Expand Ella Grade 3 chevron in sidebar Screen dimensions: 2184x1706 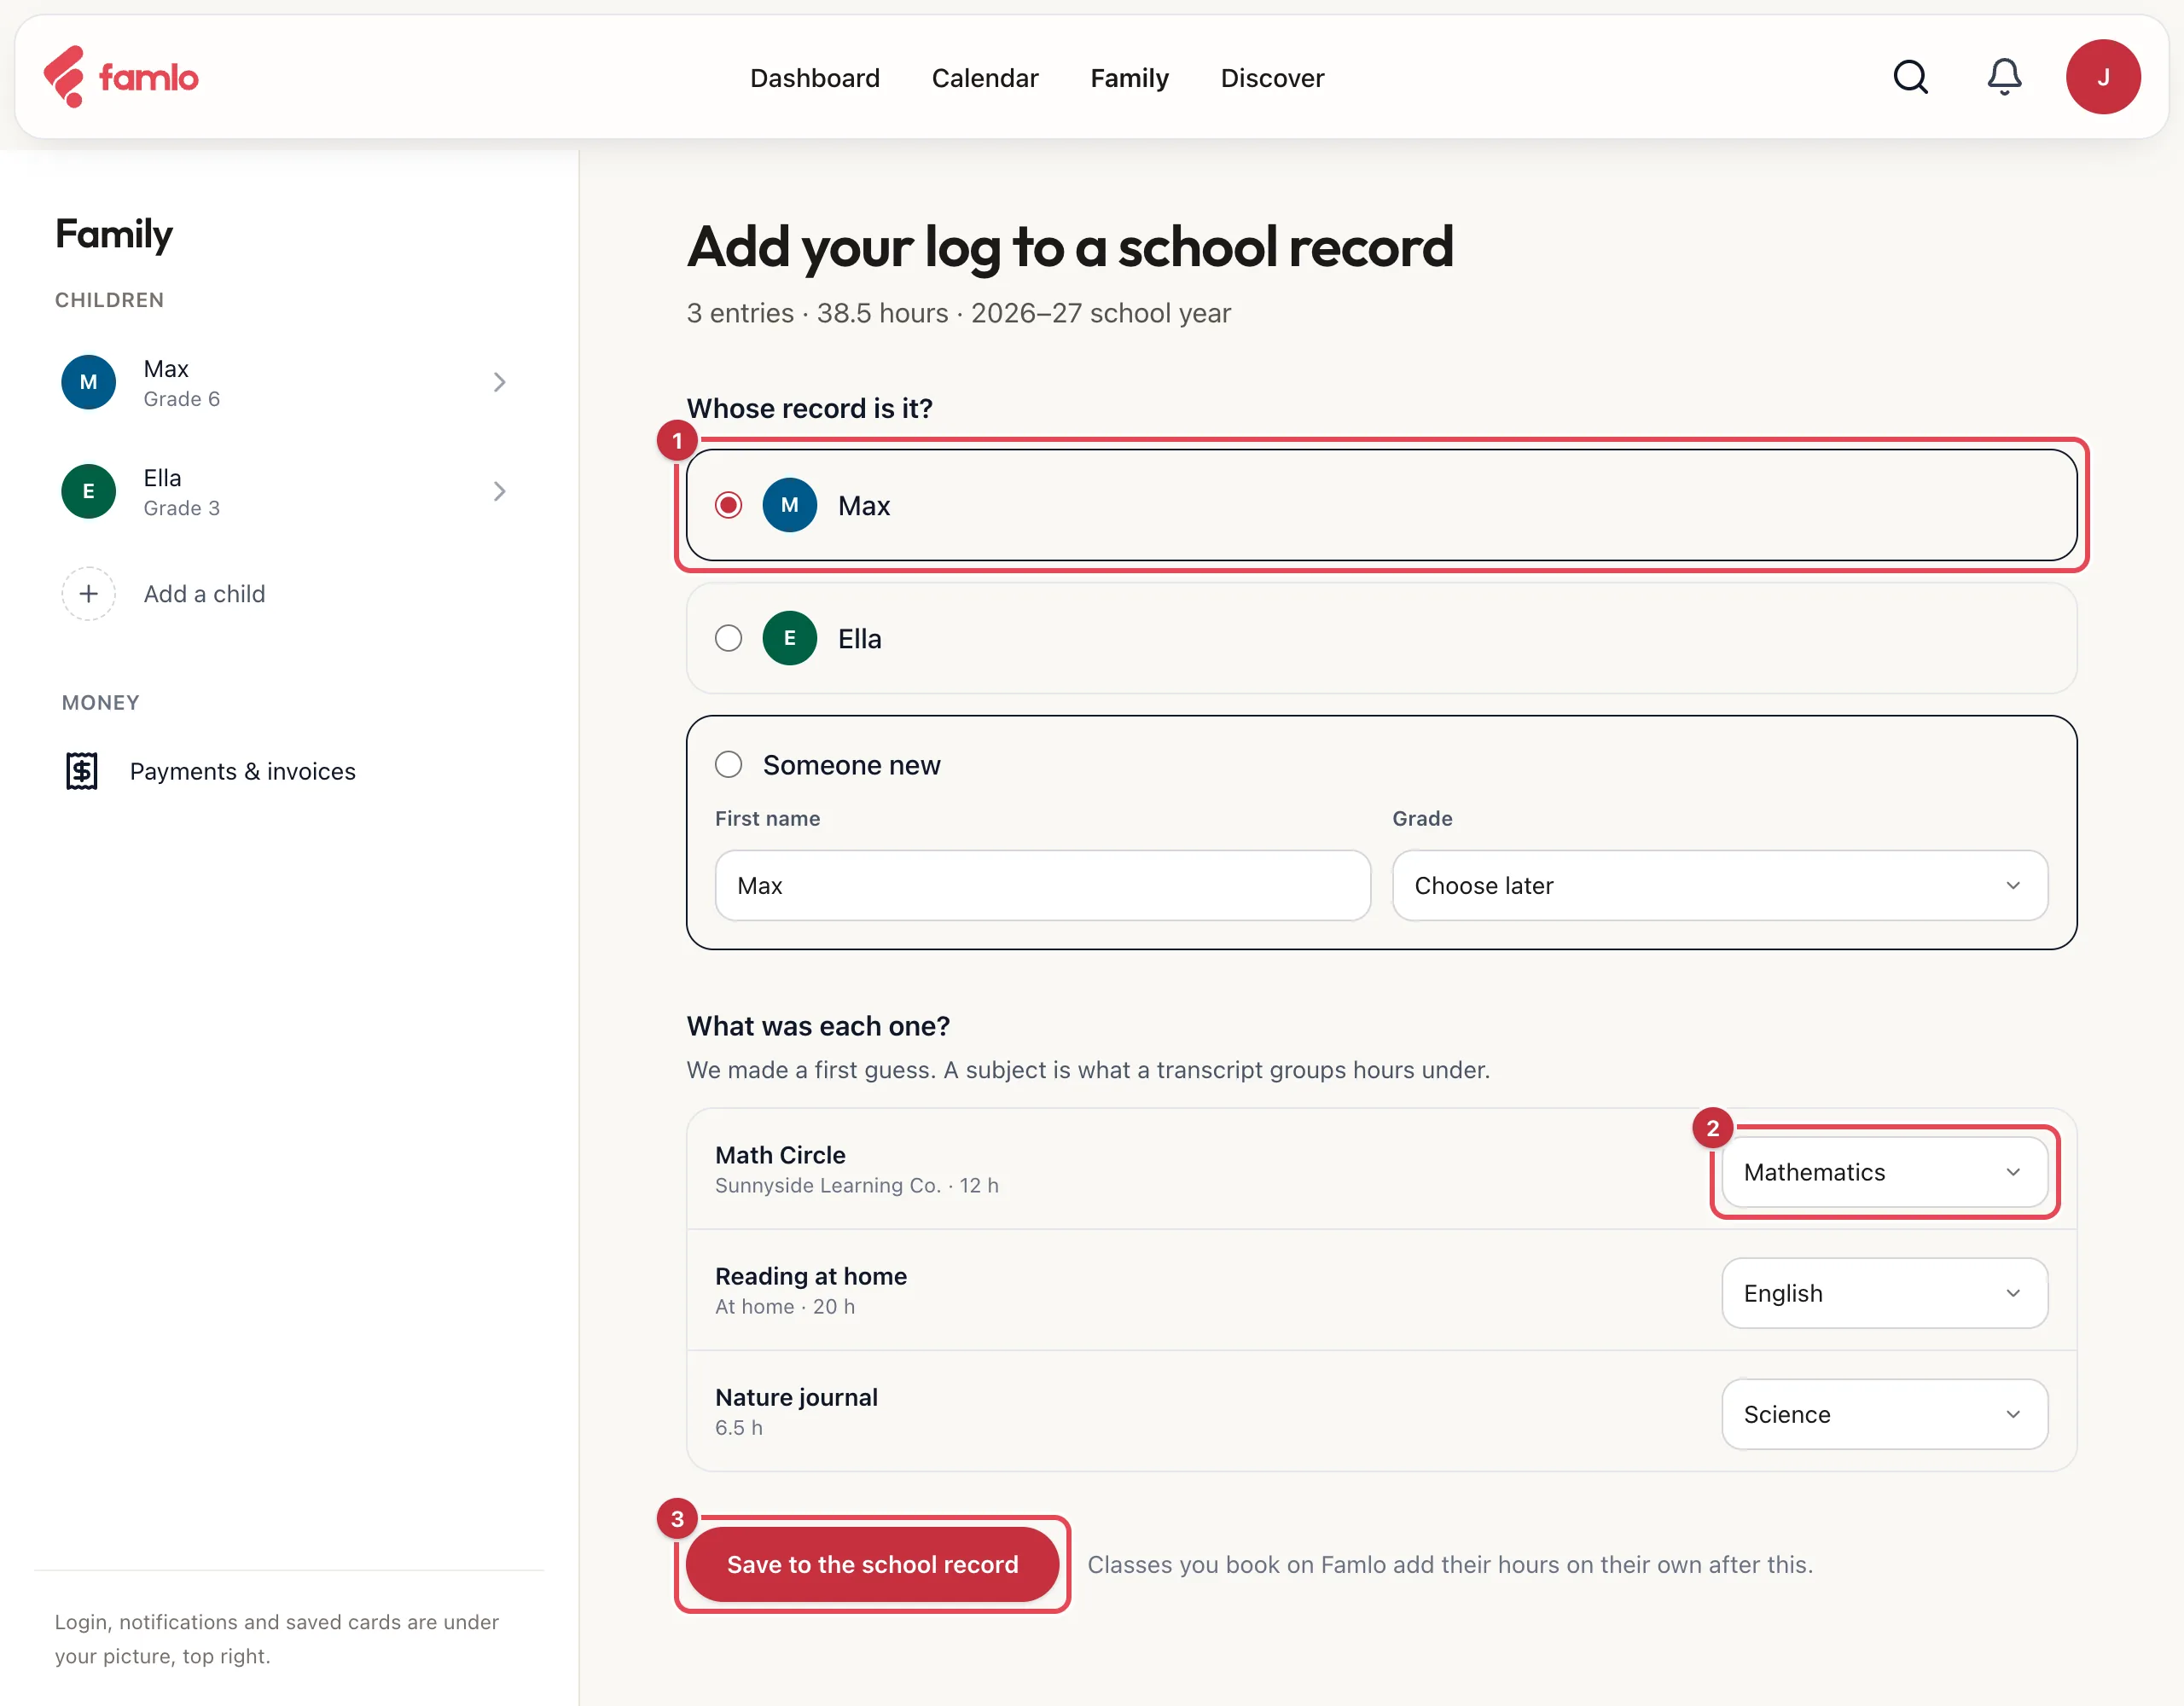pos(499,491)
